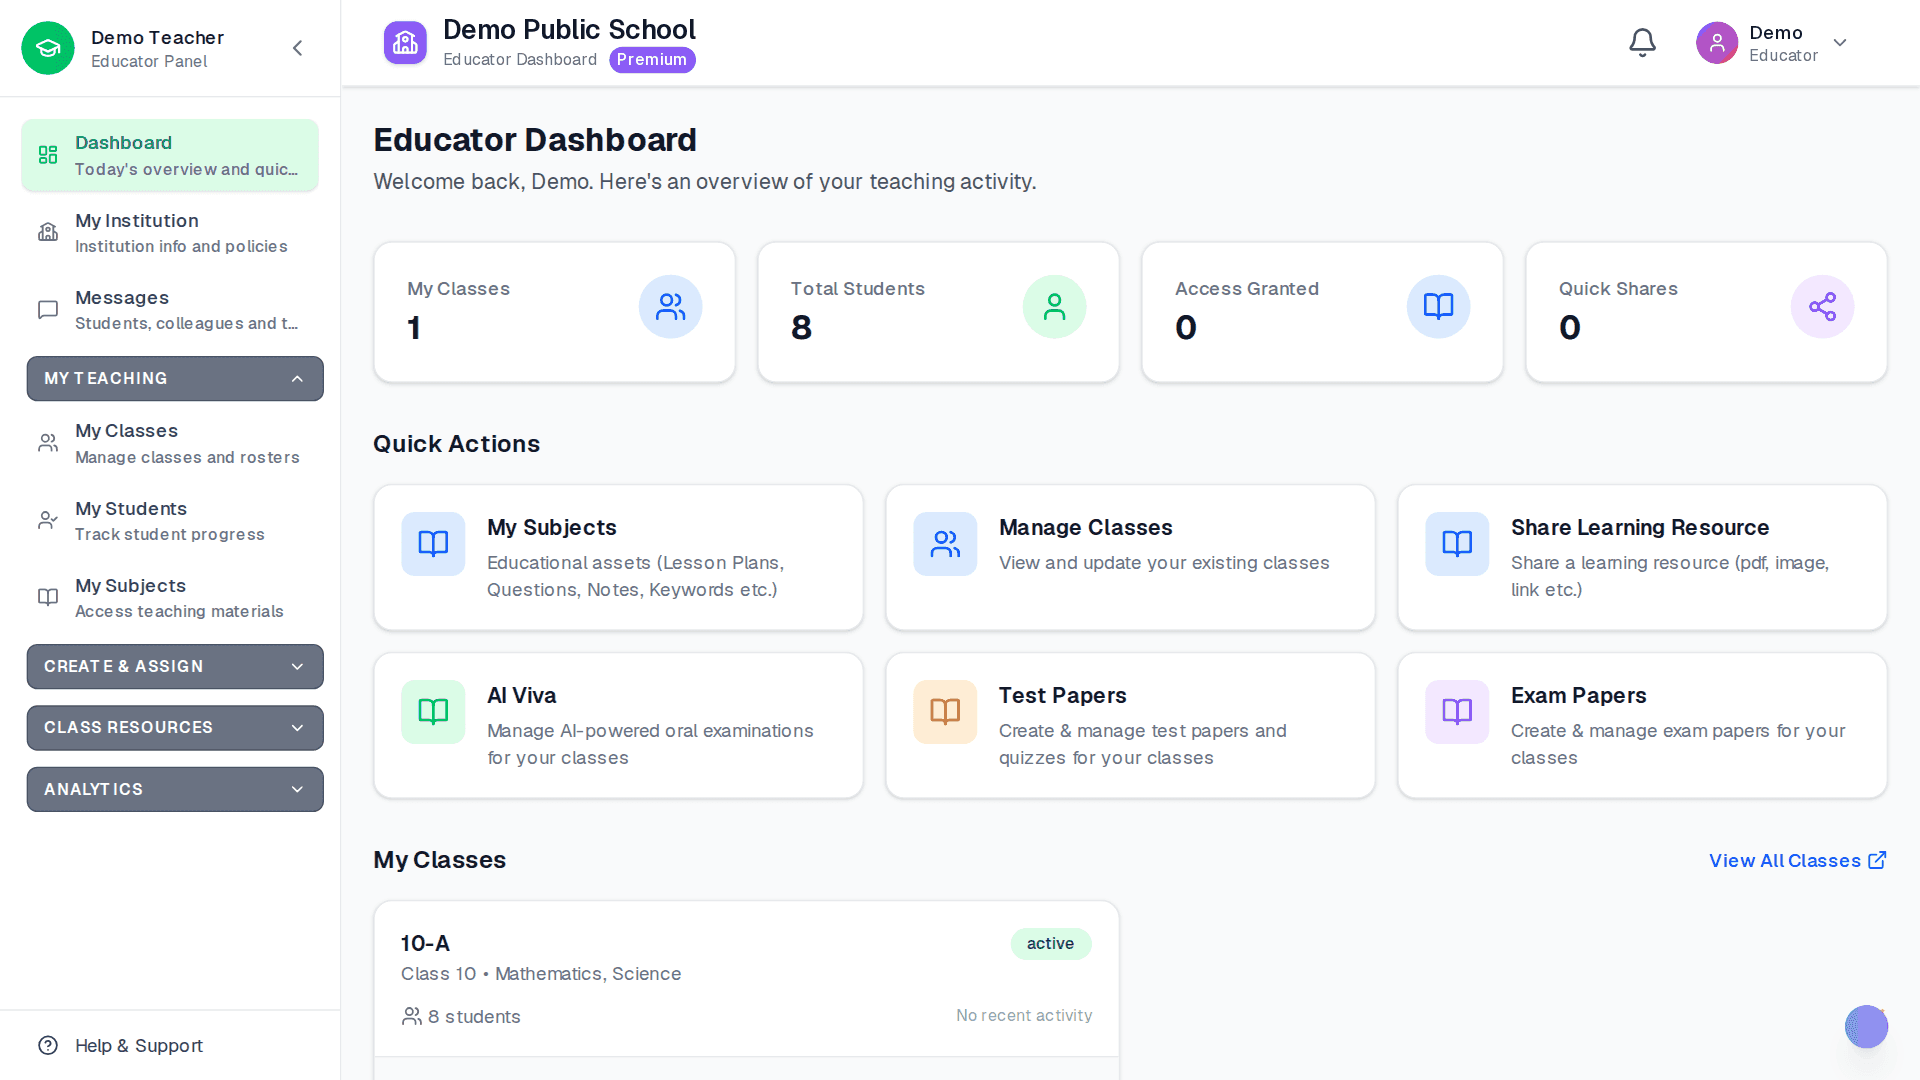This screenshot has height=1080, width=1920.
Task: Click the purple school building icon
Action: [x=405, y=43]
